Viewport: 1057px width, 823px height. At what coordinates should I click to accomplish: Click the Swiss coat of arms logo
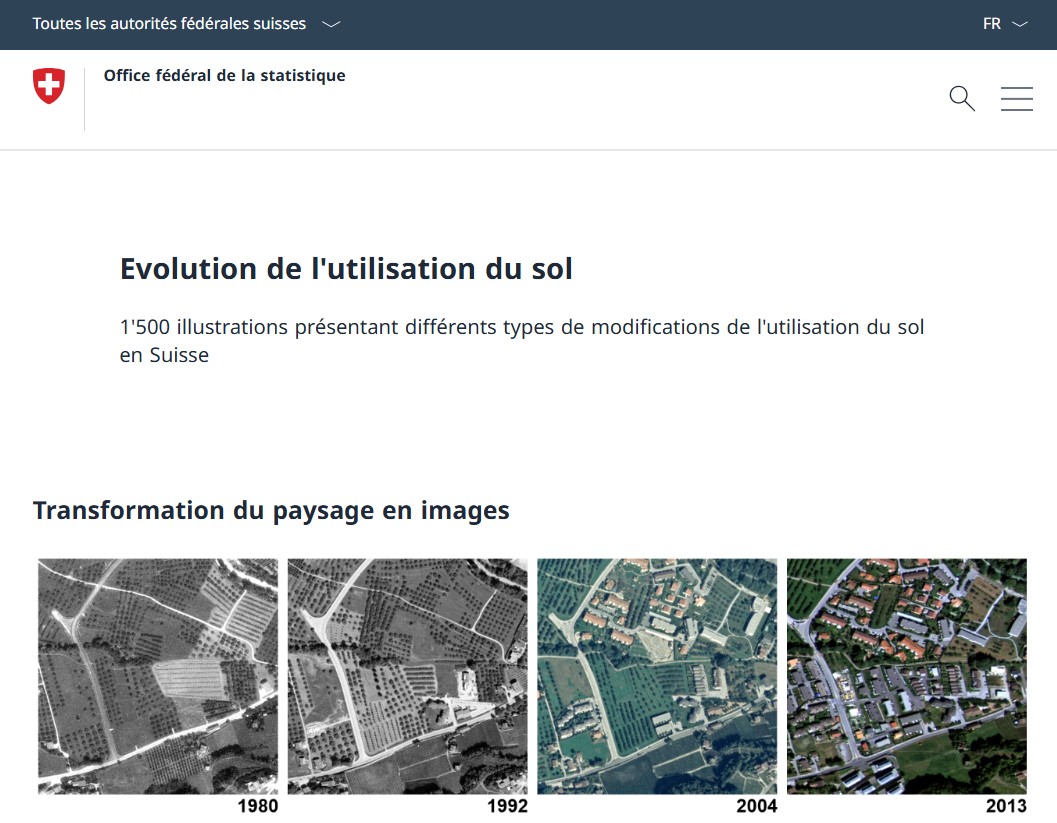coord(49,86)
